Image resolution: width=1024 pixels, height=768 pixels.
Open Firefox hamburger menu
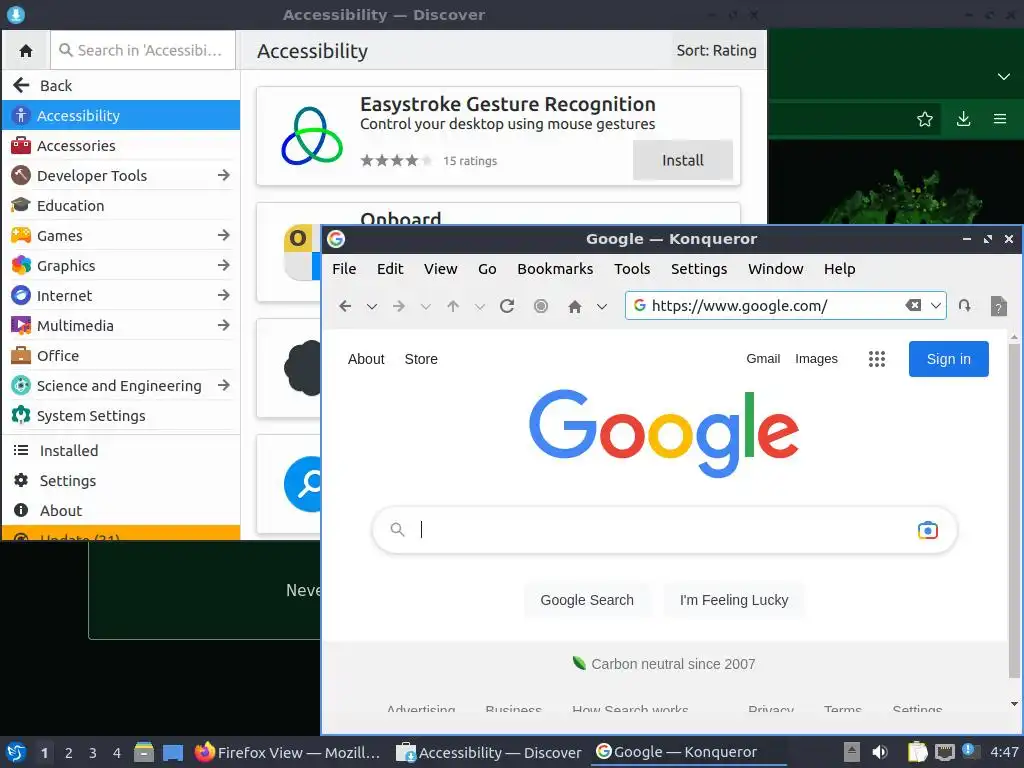(x=999, y=119)
